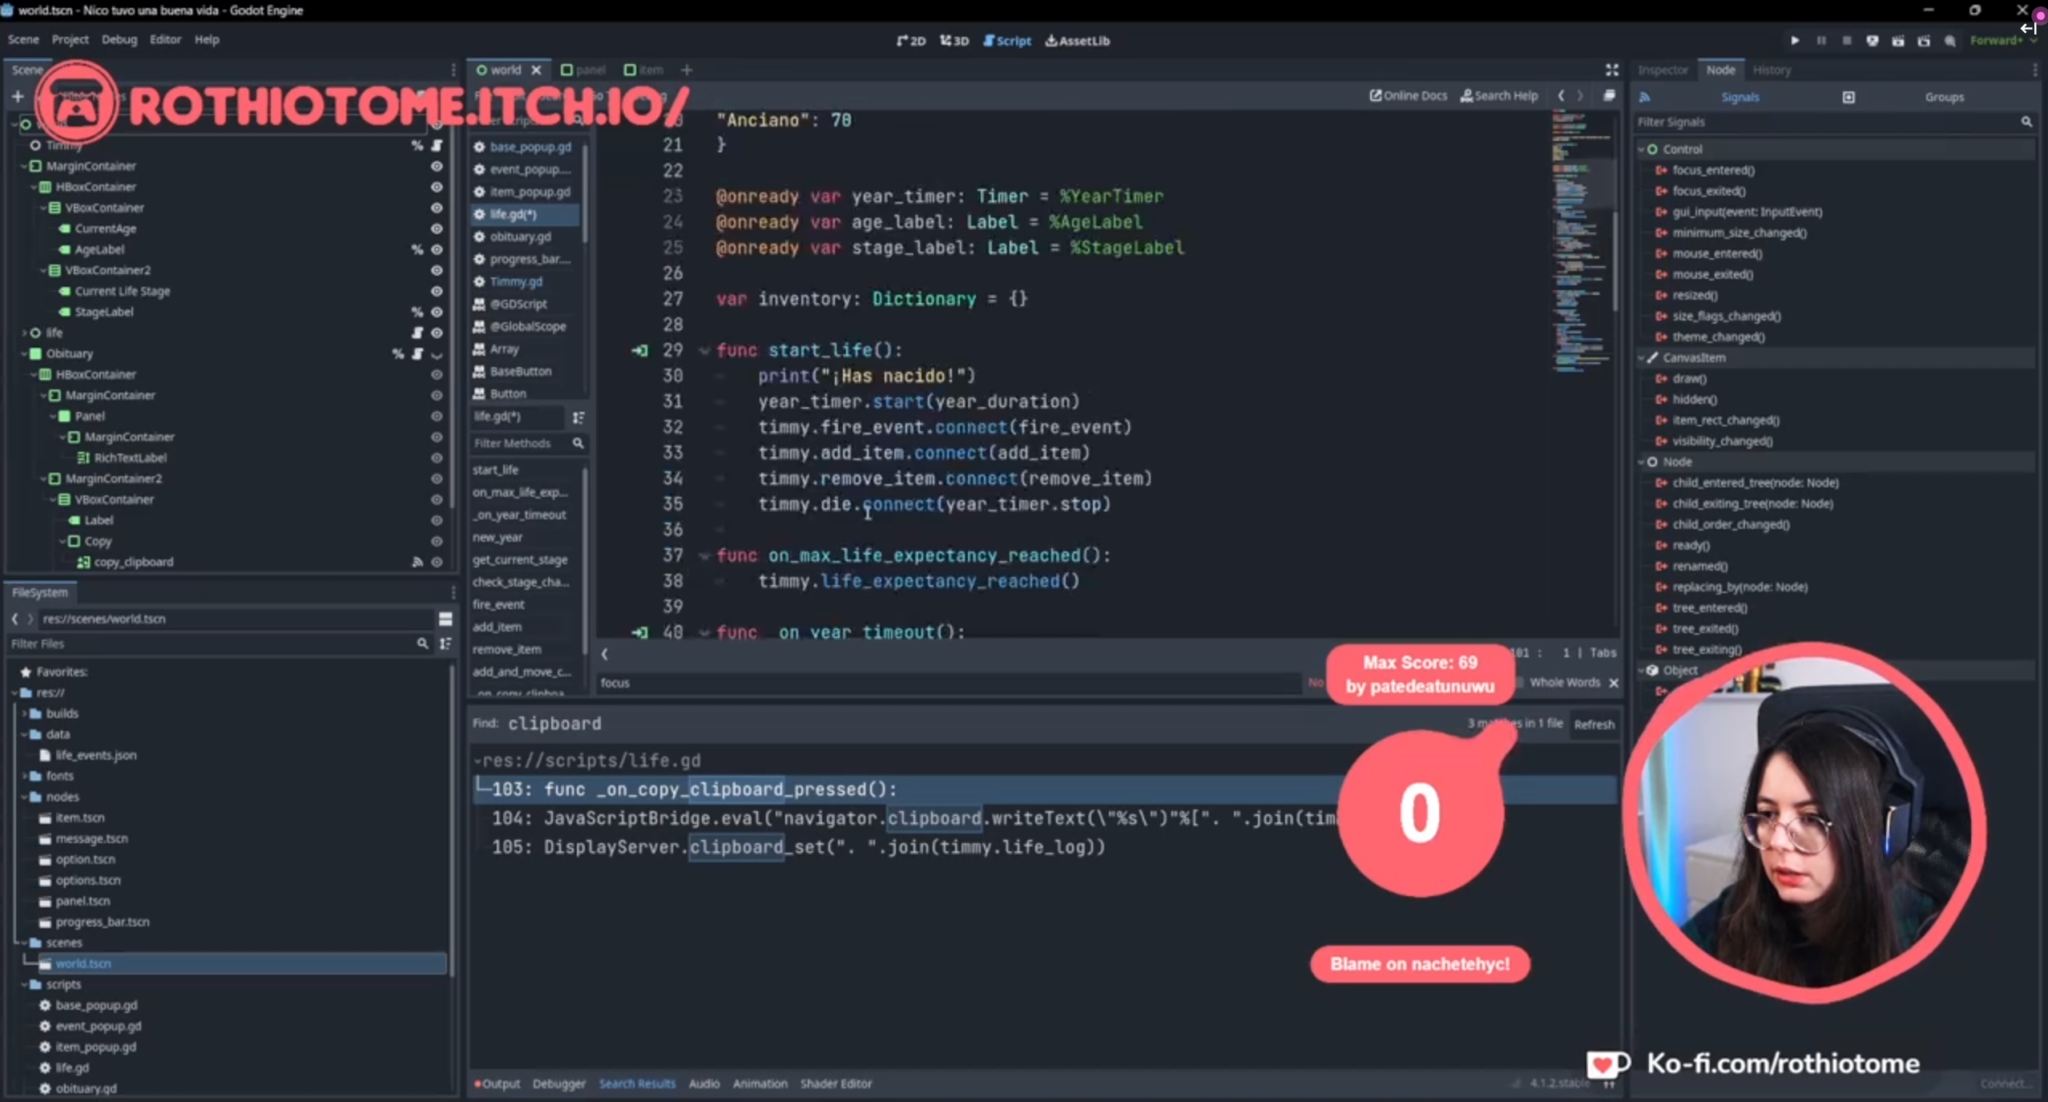Open the Output bottom panel

point(497,1084)
